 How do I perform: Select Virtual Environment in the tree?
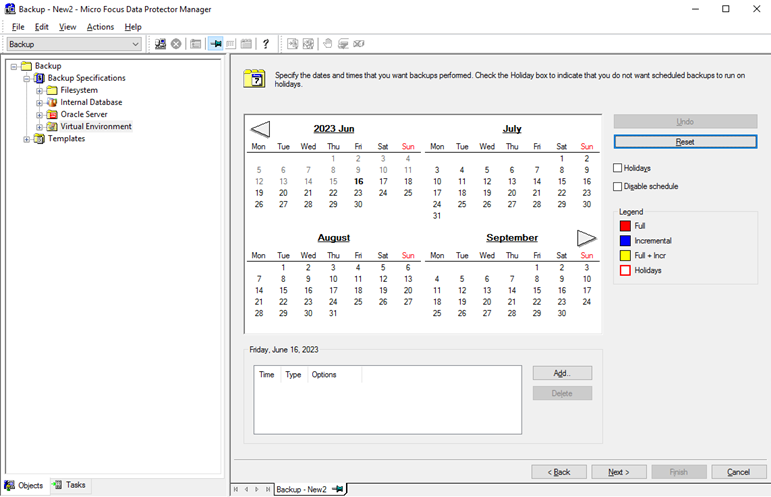pos(96,126)
